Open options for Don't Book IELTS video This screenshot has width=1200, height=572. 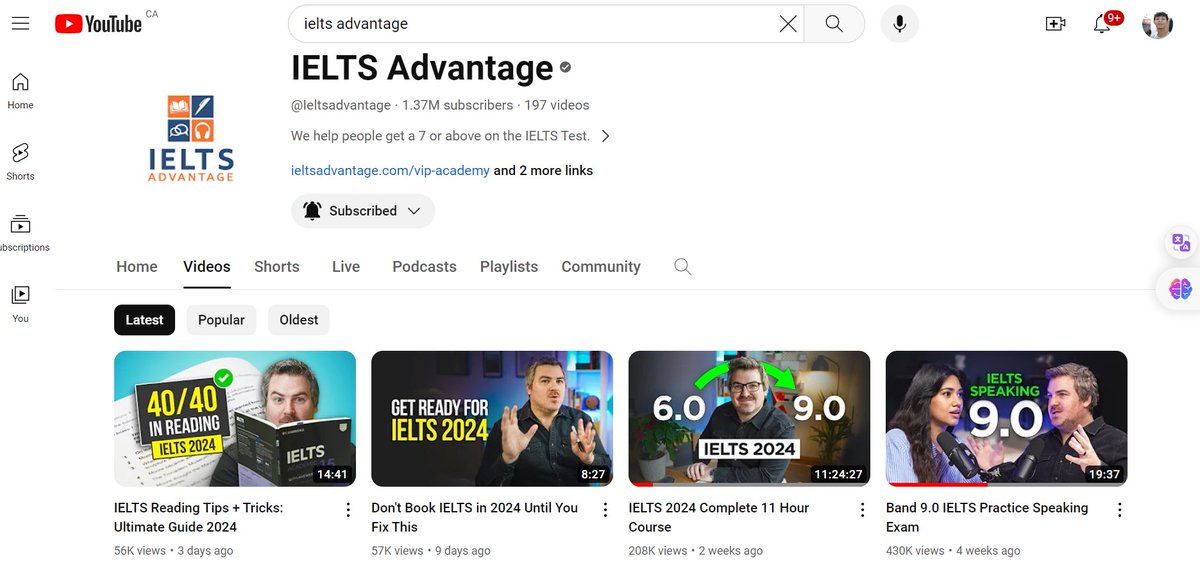(605, 510)
